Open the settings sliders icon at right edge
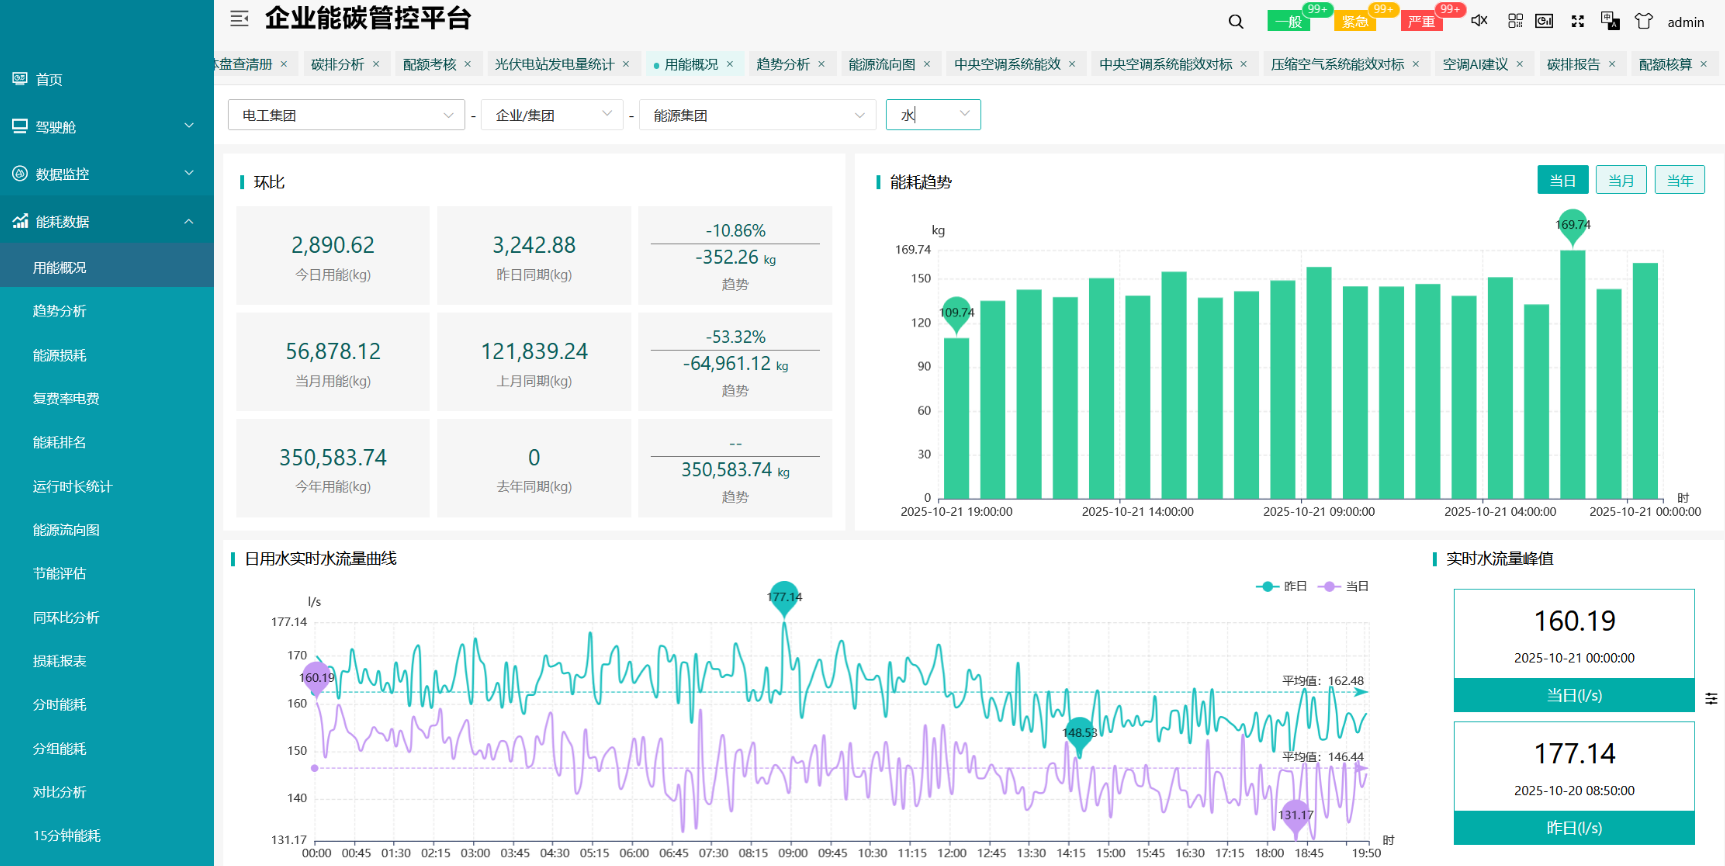This screenshot has height=866, width=1725. (1711, 698)
